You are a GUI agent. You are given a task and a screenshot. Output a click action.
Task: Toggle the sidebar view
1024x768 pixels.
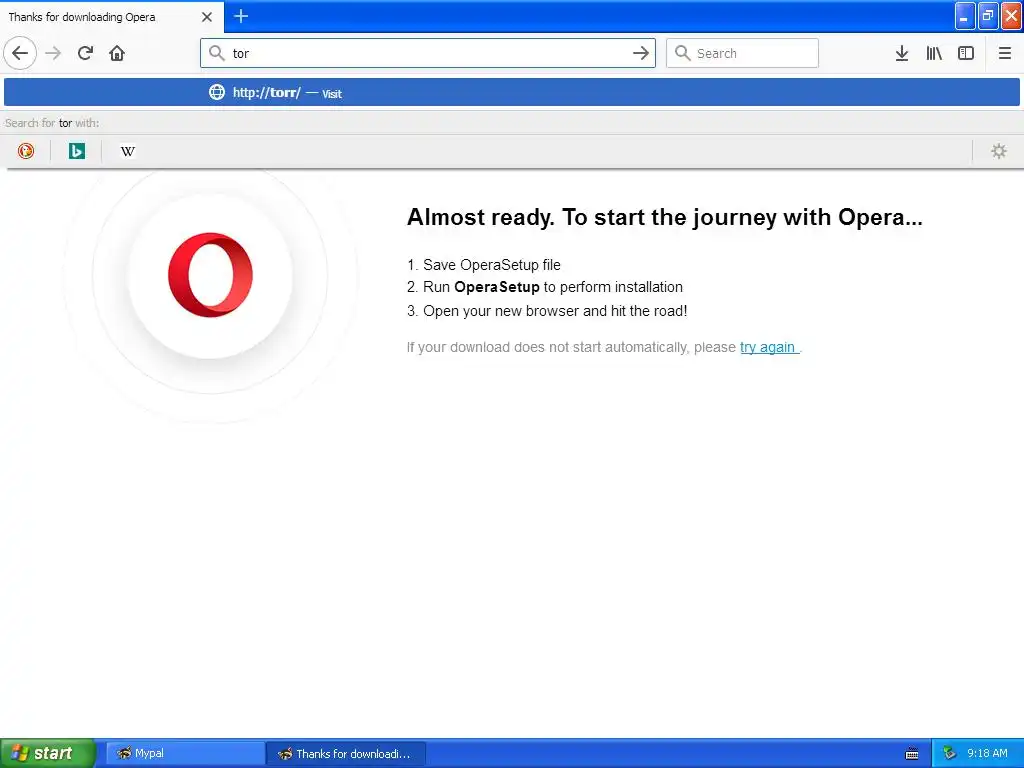click(966, 53)
